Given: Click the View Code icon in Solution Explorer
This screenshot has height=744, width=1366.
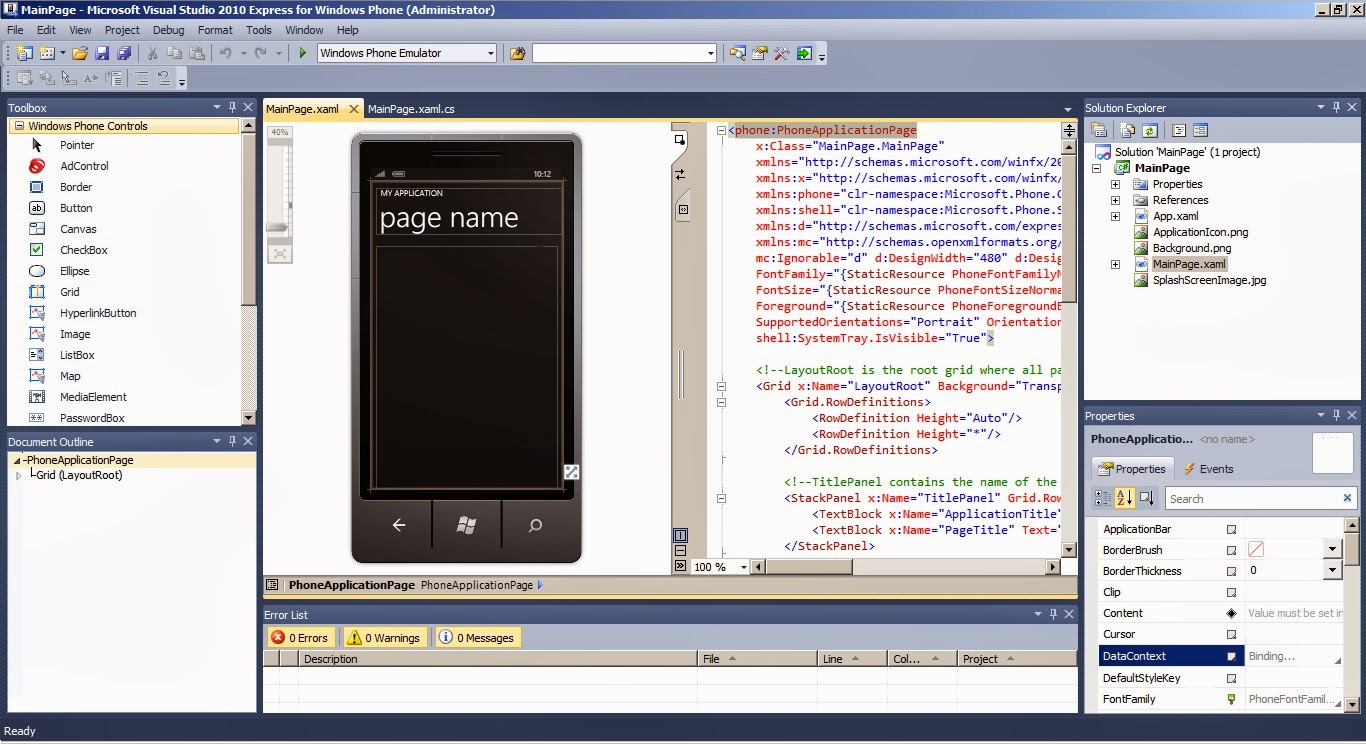Looking at the screenshot, I should pos(1179,130).
